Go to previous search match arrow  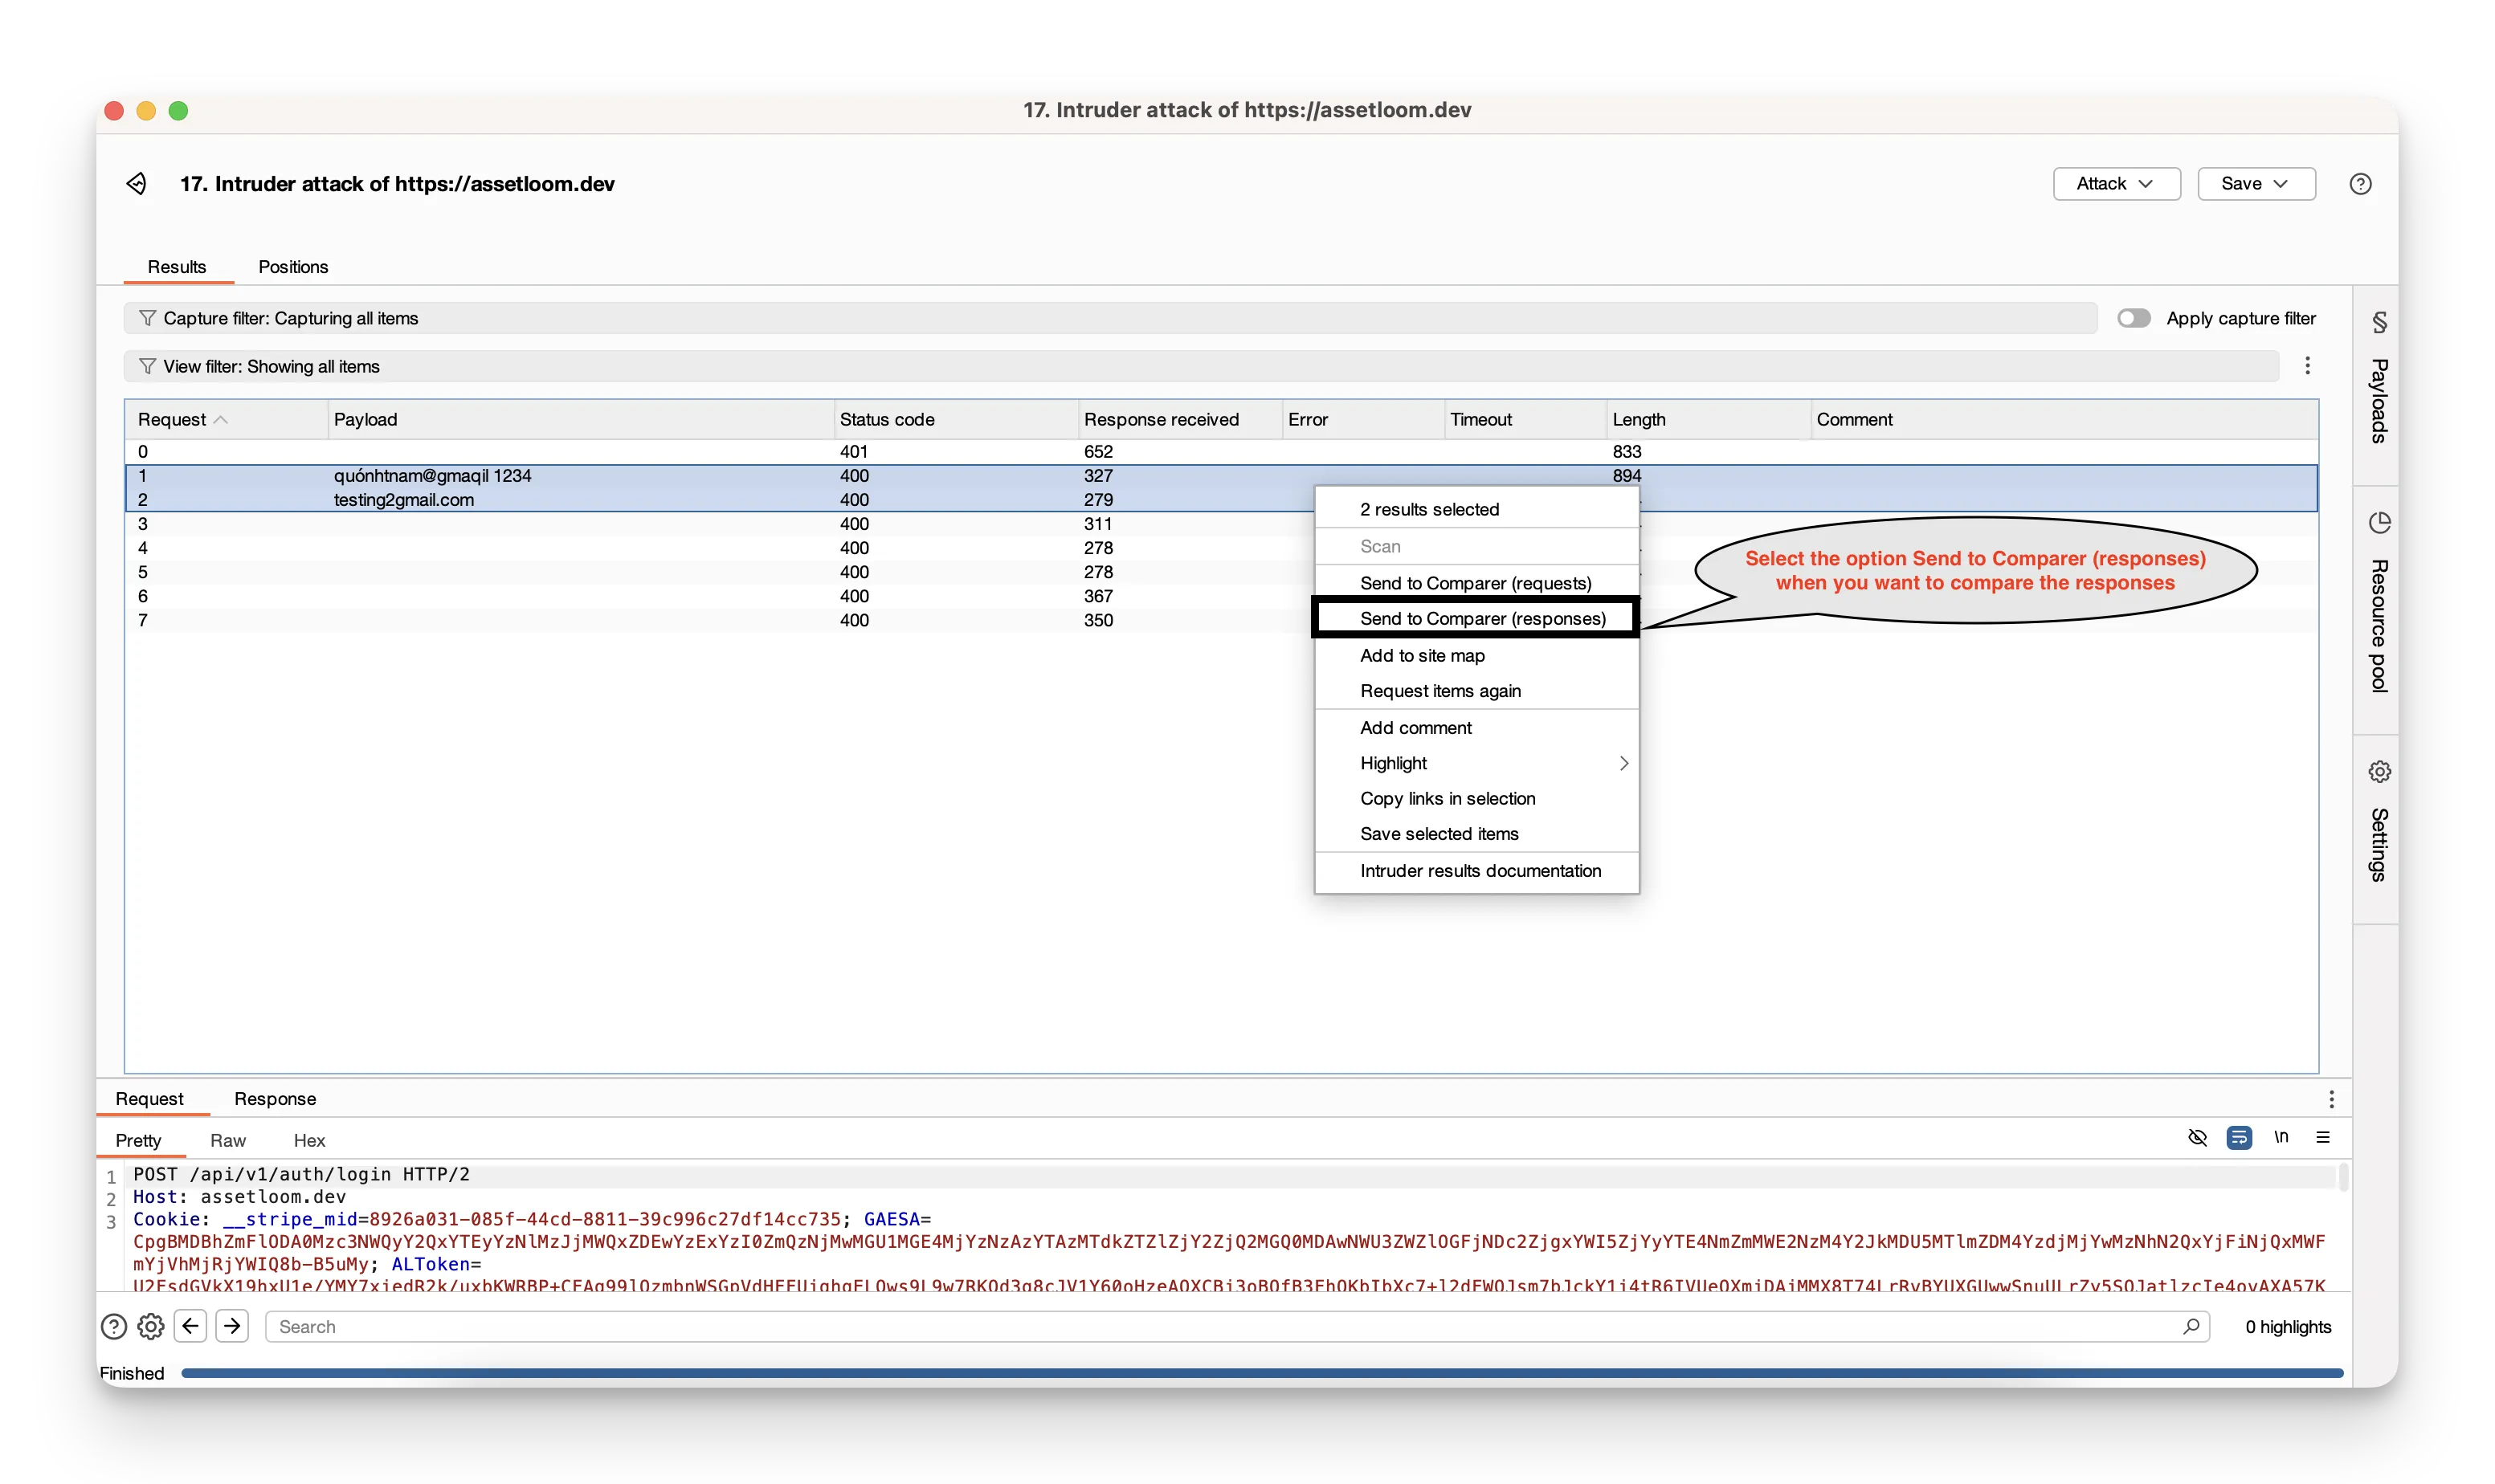191,1326
